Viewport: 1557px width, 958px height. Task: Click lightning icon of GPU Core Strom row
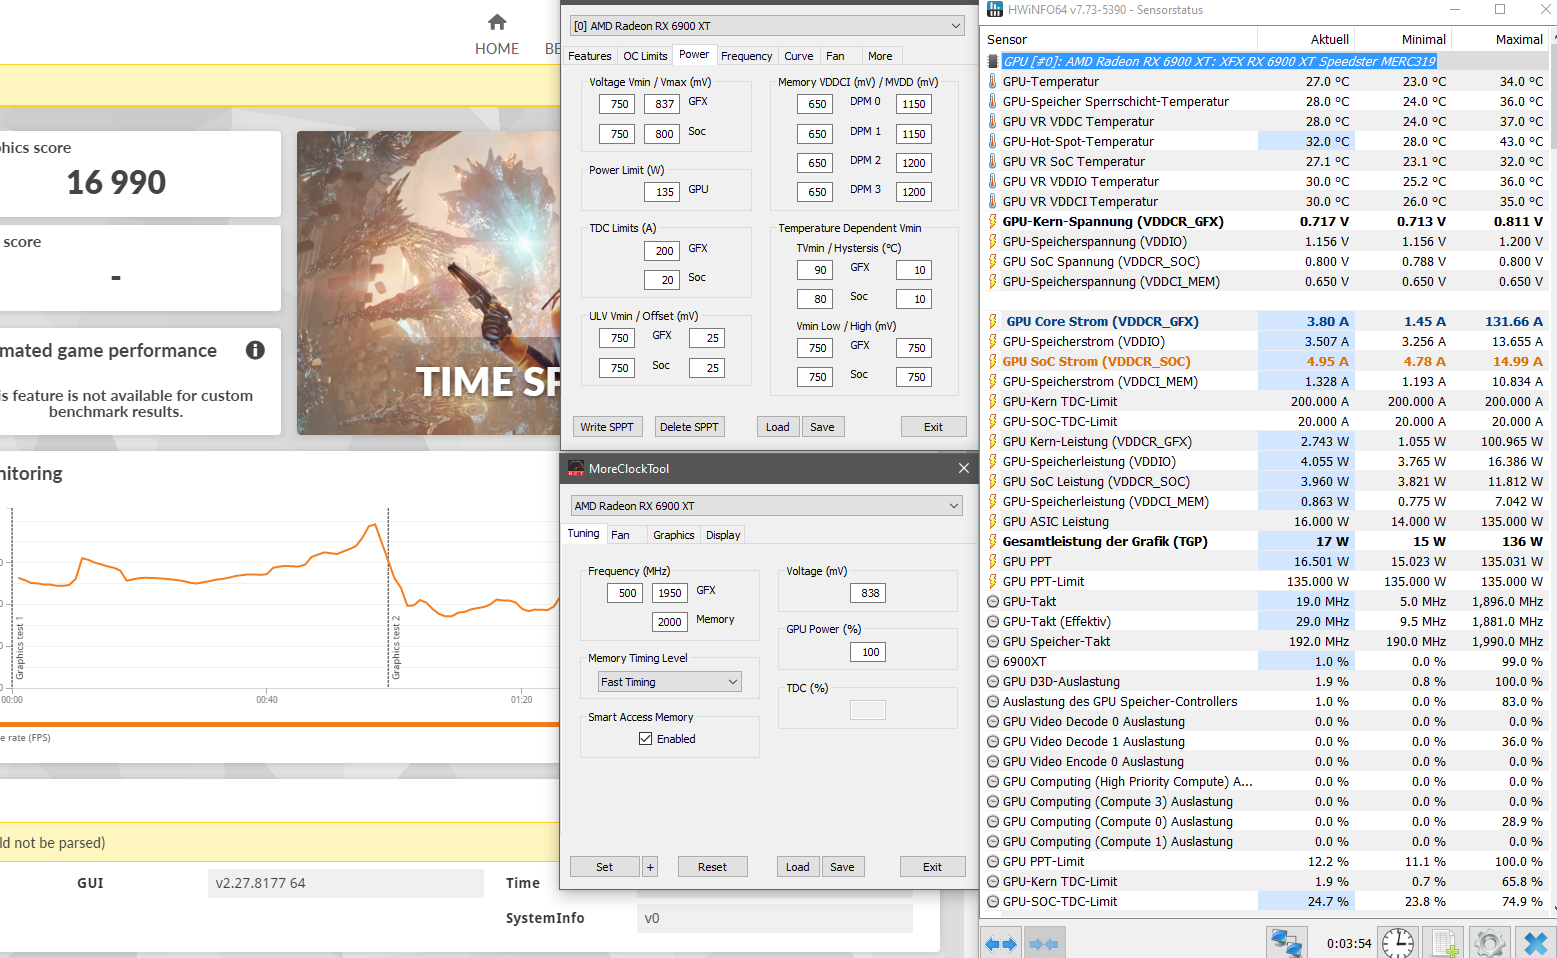(993, 321)
